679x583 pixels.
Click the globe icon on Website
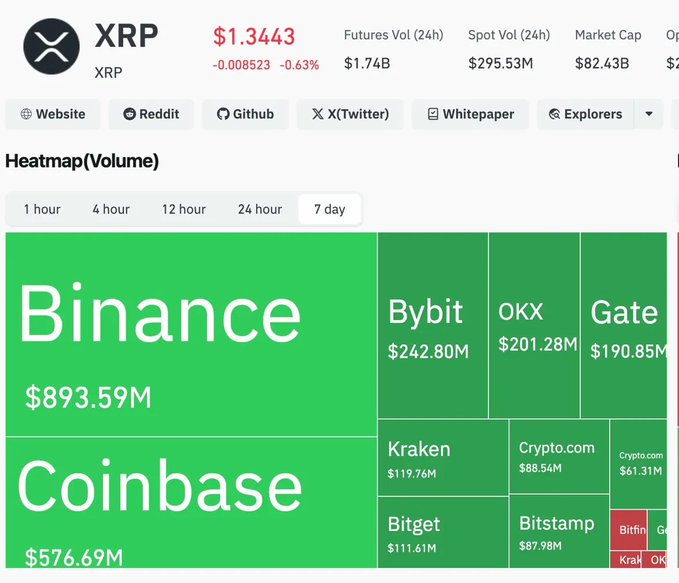click(x=26, y=114)
